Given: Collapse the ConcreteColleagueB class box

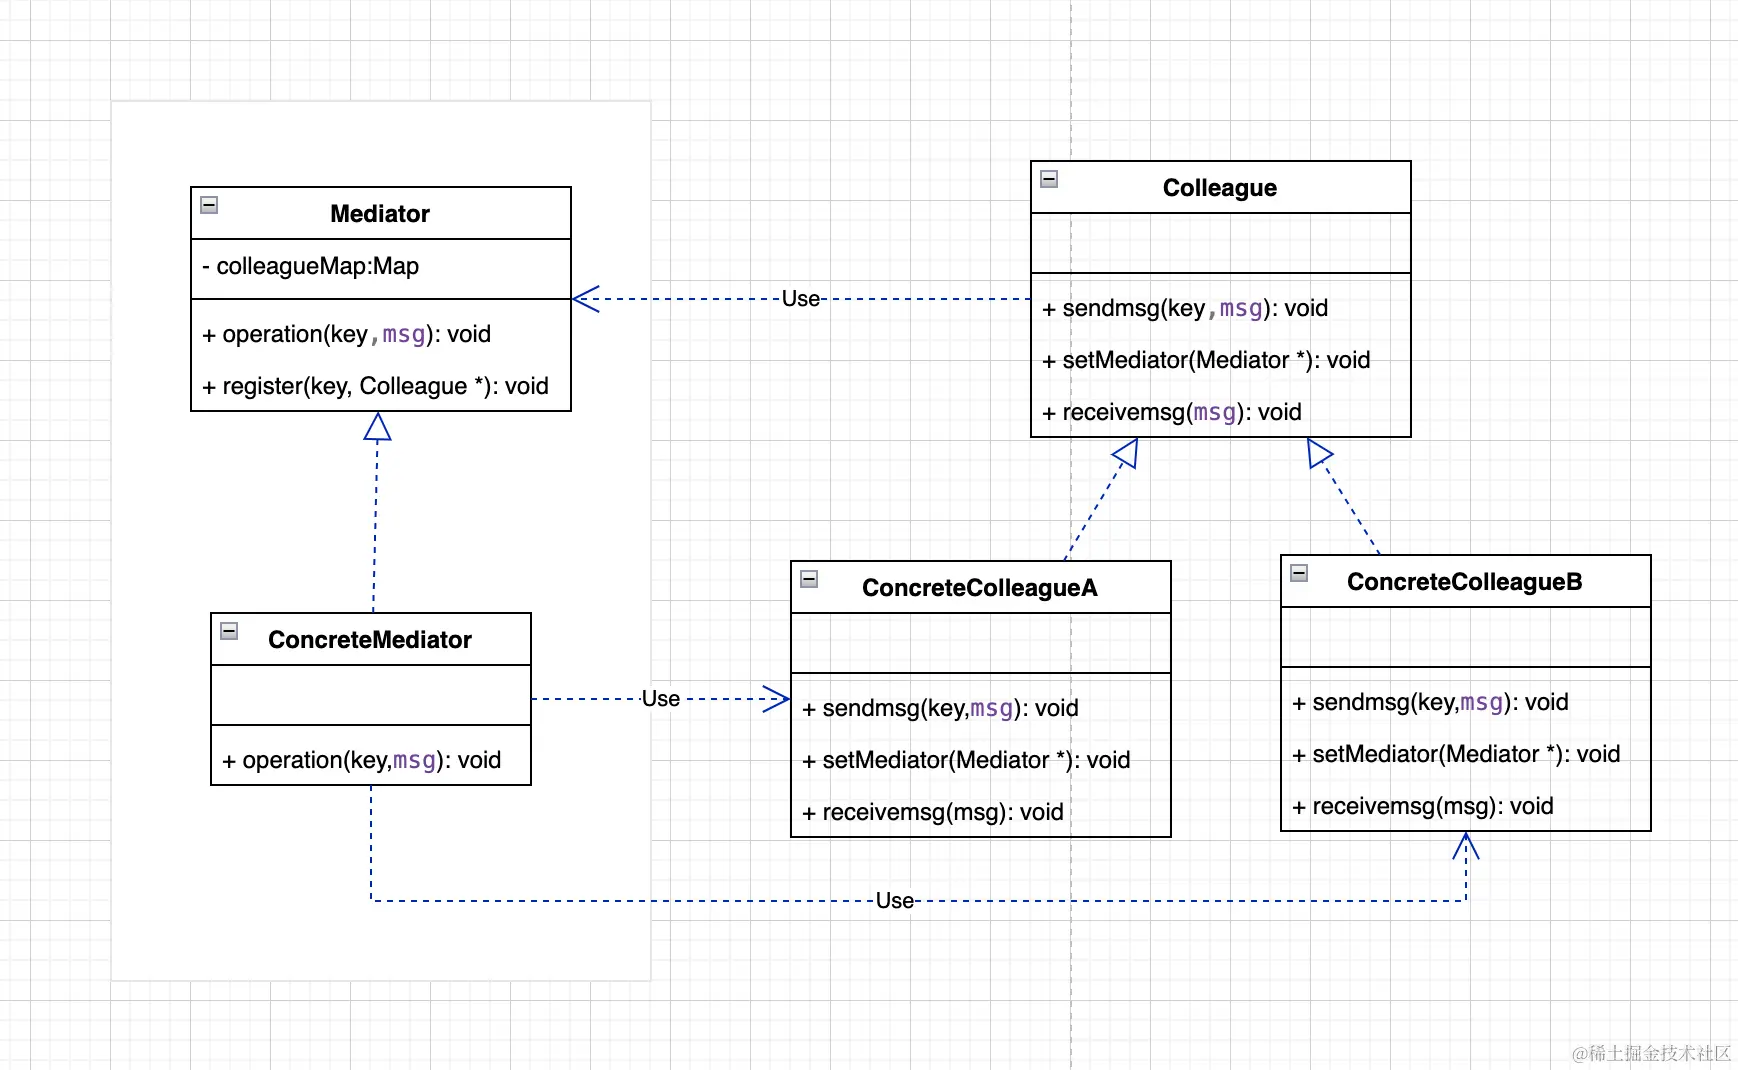Looking at the screenshot, I should tap(1299, 573).
